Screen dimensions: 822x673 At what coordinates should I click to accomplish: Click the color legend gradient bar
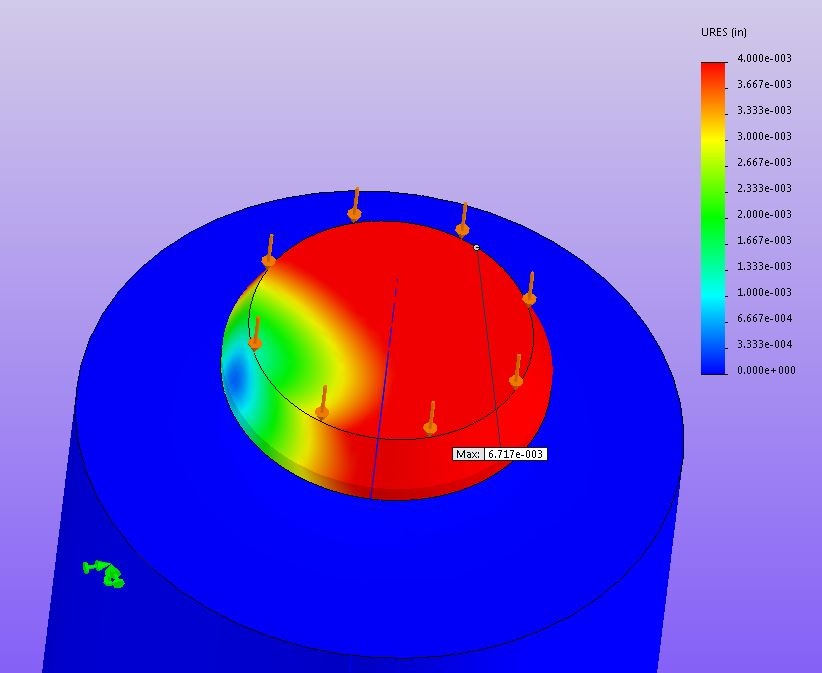tap(713, 218)
